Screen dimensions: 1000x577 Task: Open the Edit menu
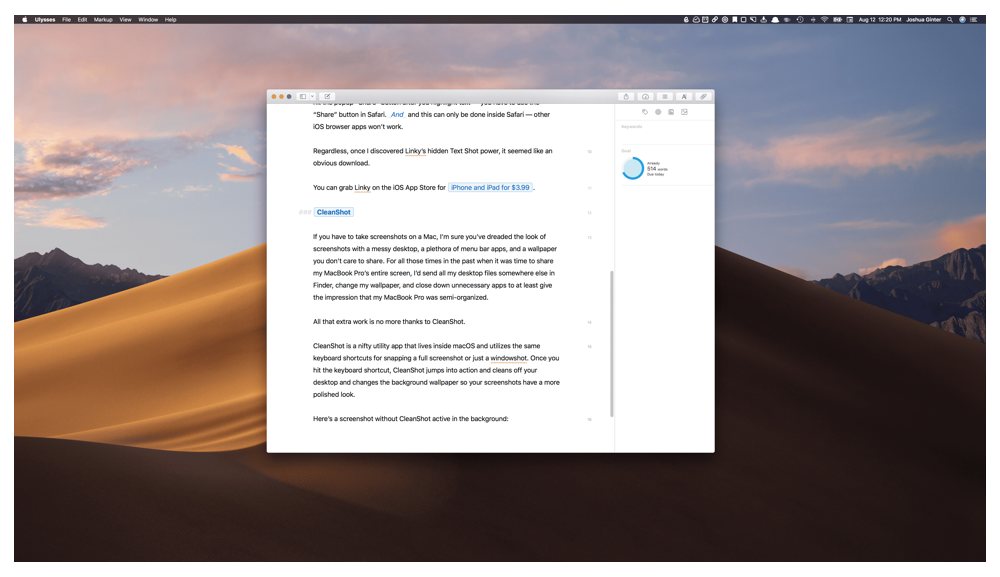click(x=82, y=20)
